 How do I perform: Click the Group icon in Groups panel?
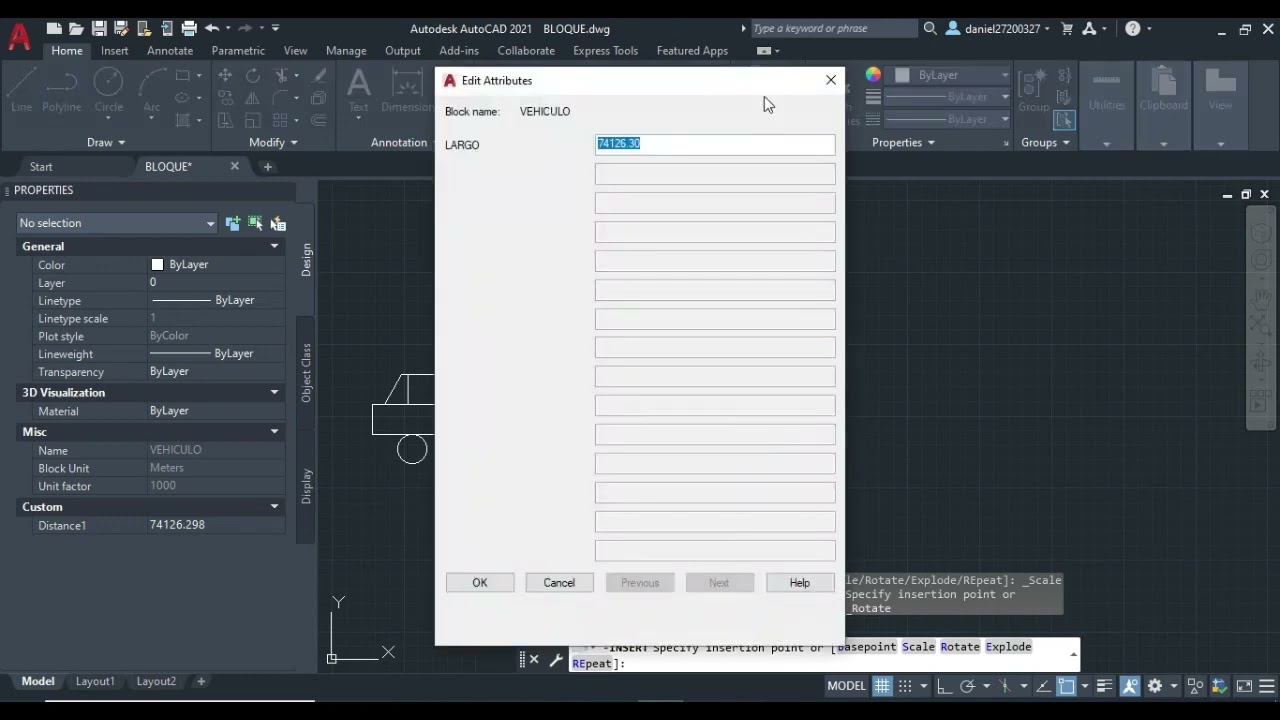point(1034,90)
